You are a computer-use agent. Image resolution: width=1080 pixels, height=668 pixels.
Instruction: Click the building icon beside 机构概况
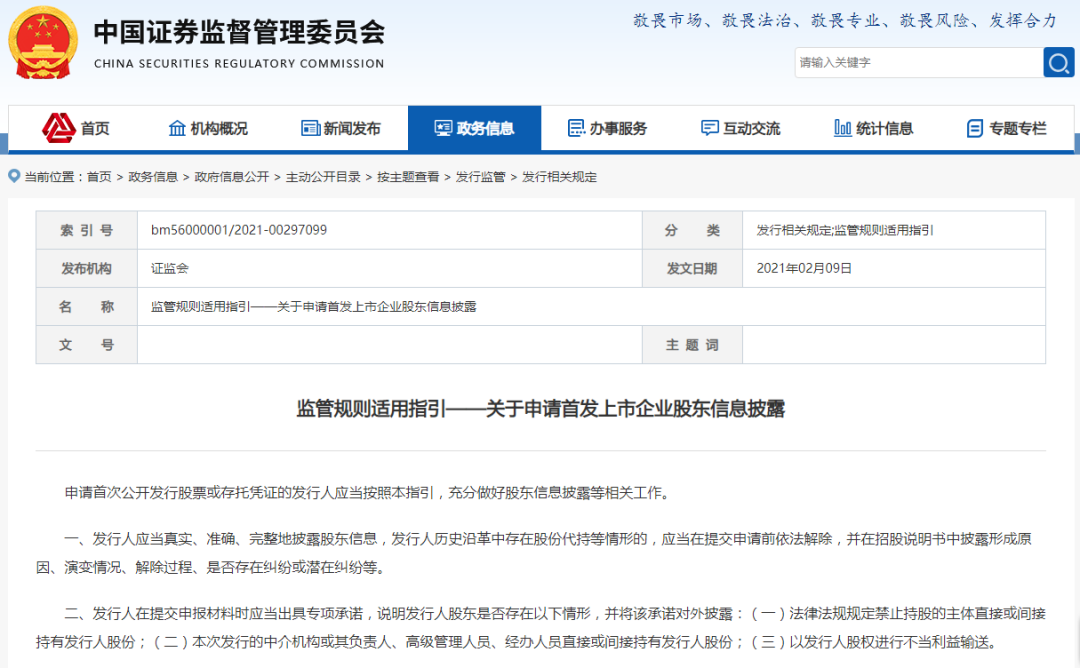pos(177,128)
